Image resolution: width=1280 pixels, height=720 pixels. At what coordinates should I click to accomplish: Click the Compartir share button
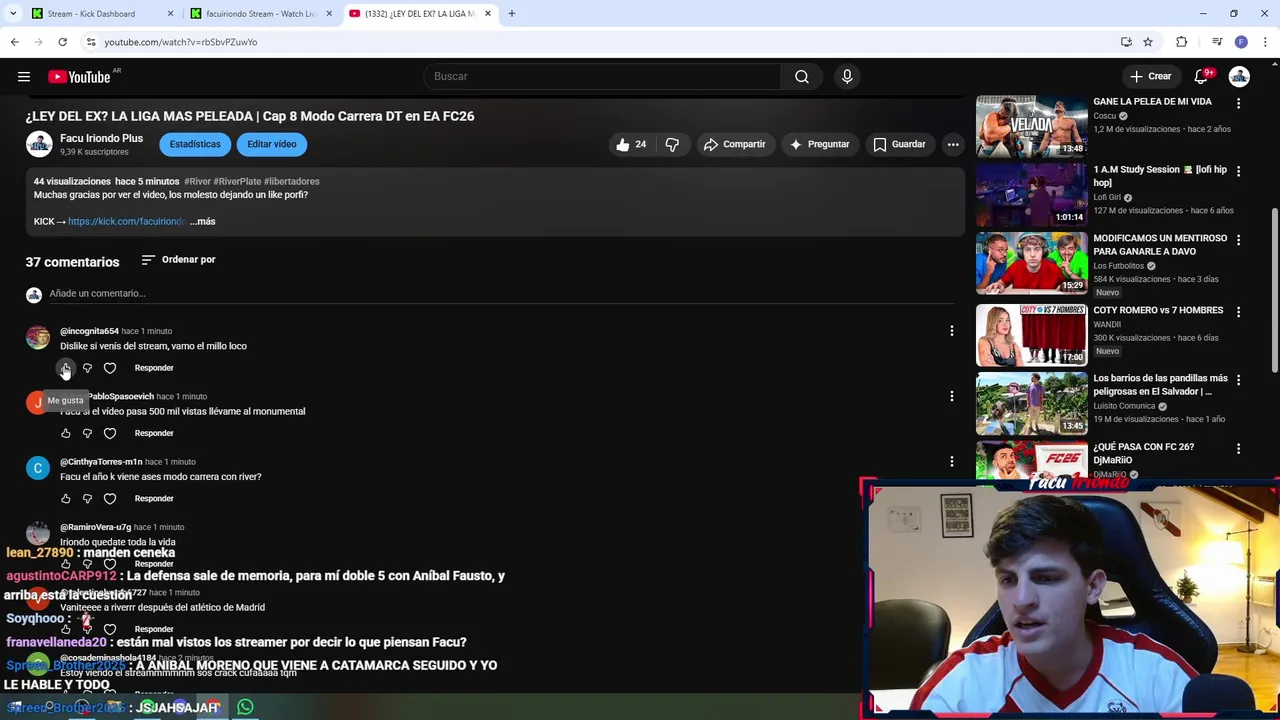coord(734,144)
